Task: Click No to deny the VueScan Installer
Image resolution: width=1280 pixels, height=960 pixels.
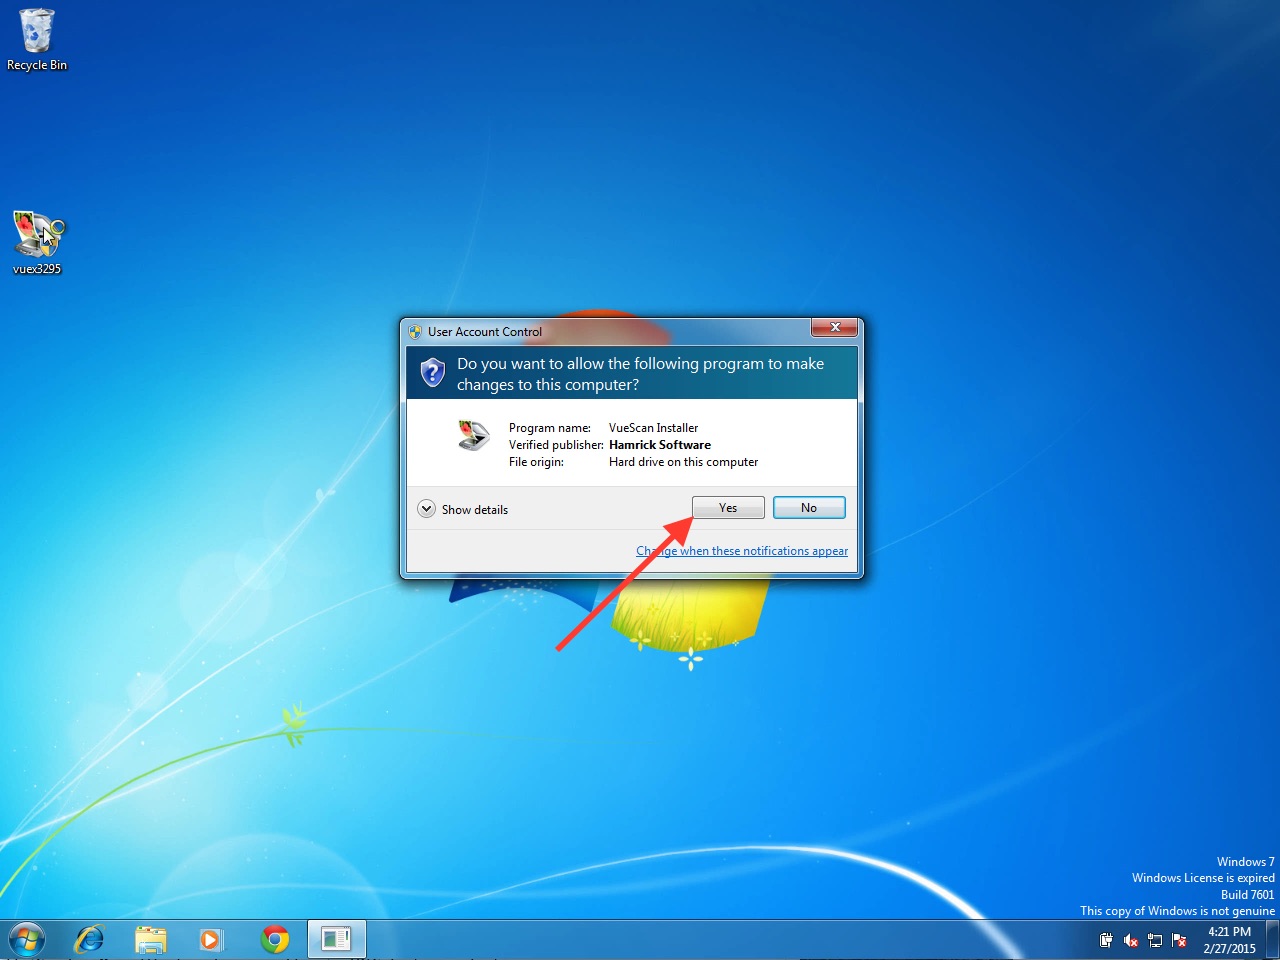Action: [809, 508]
